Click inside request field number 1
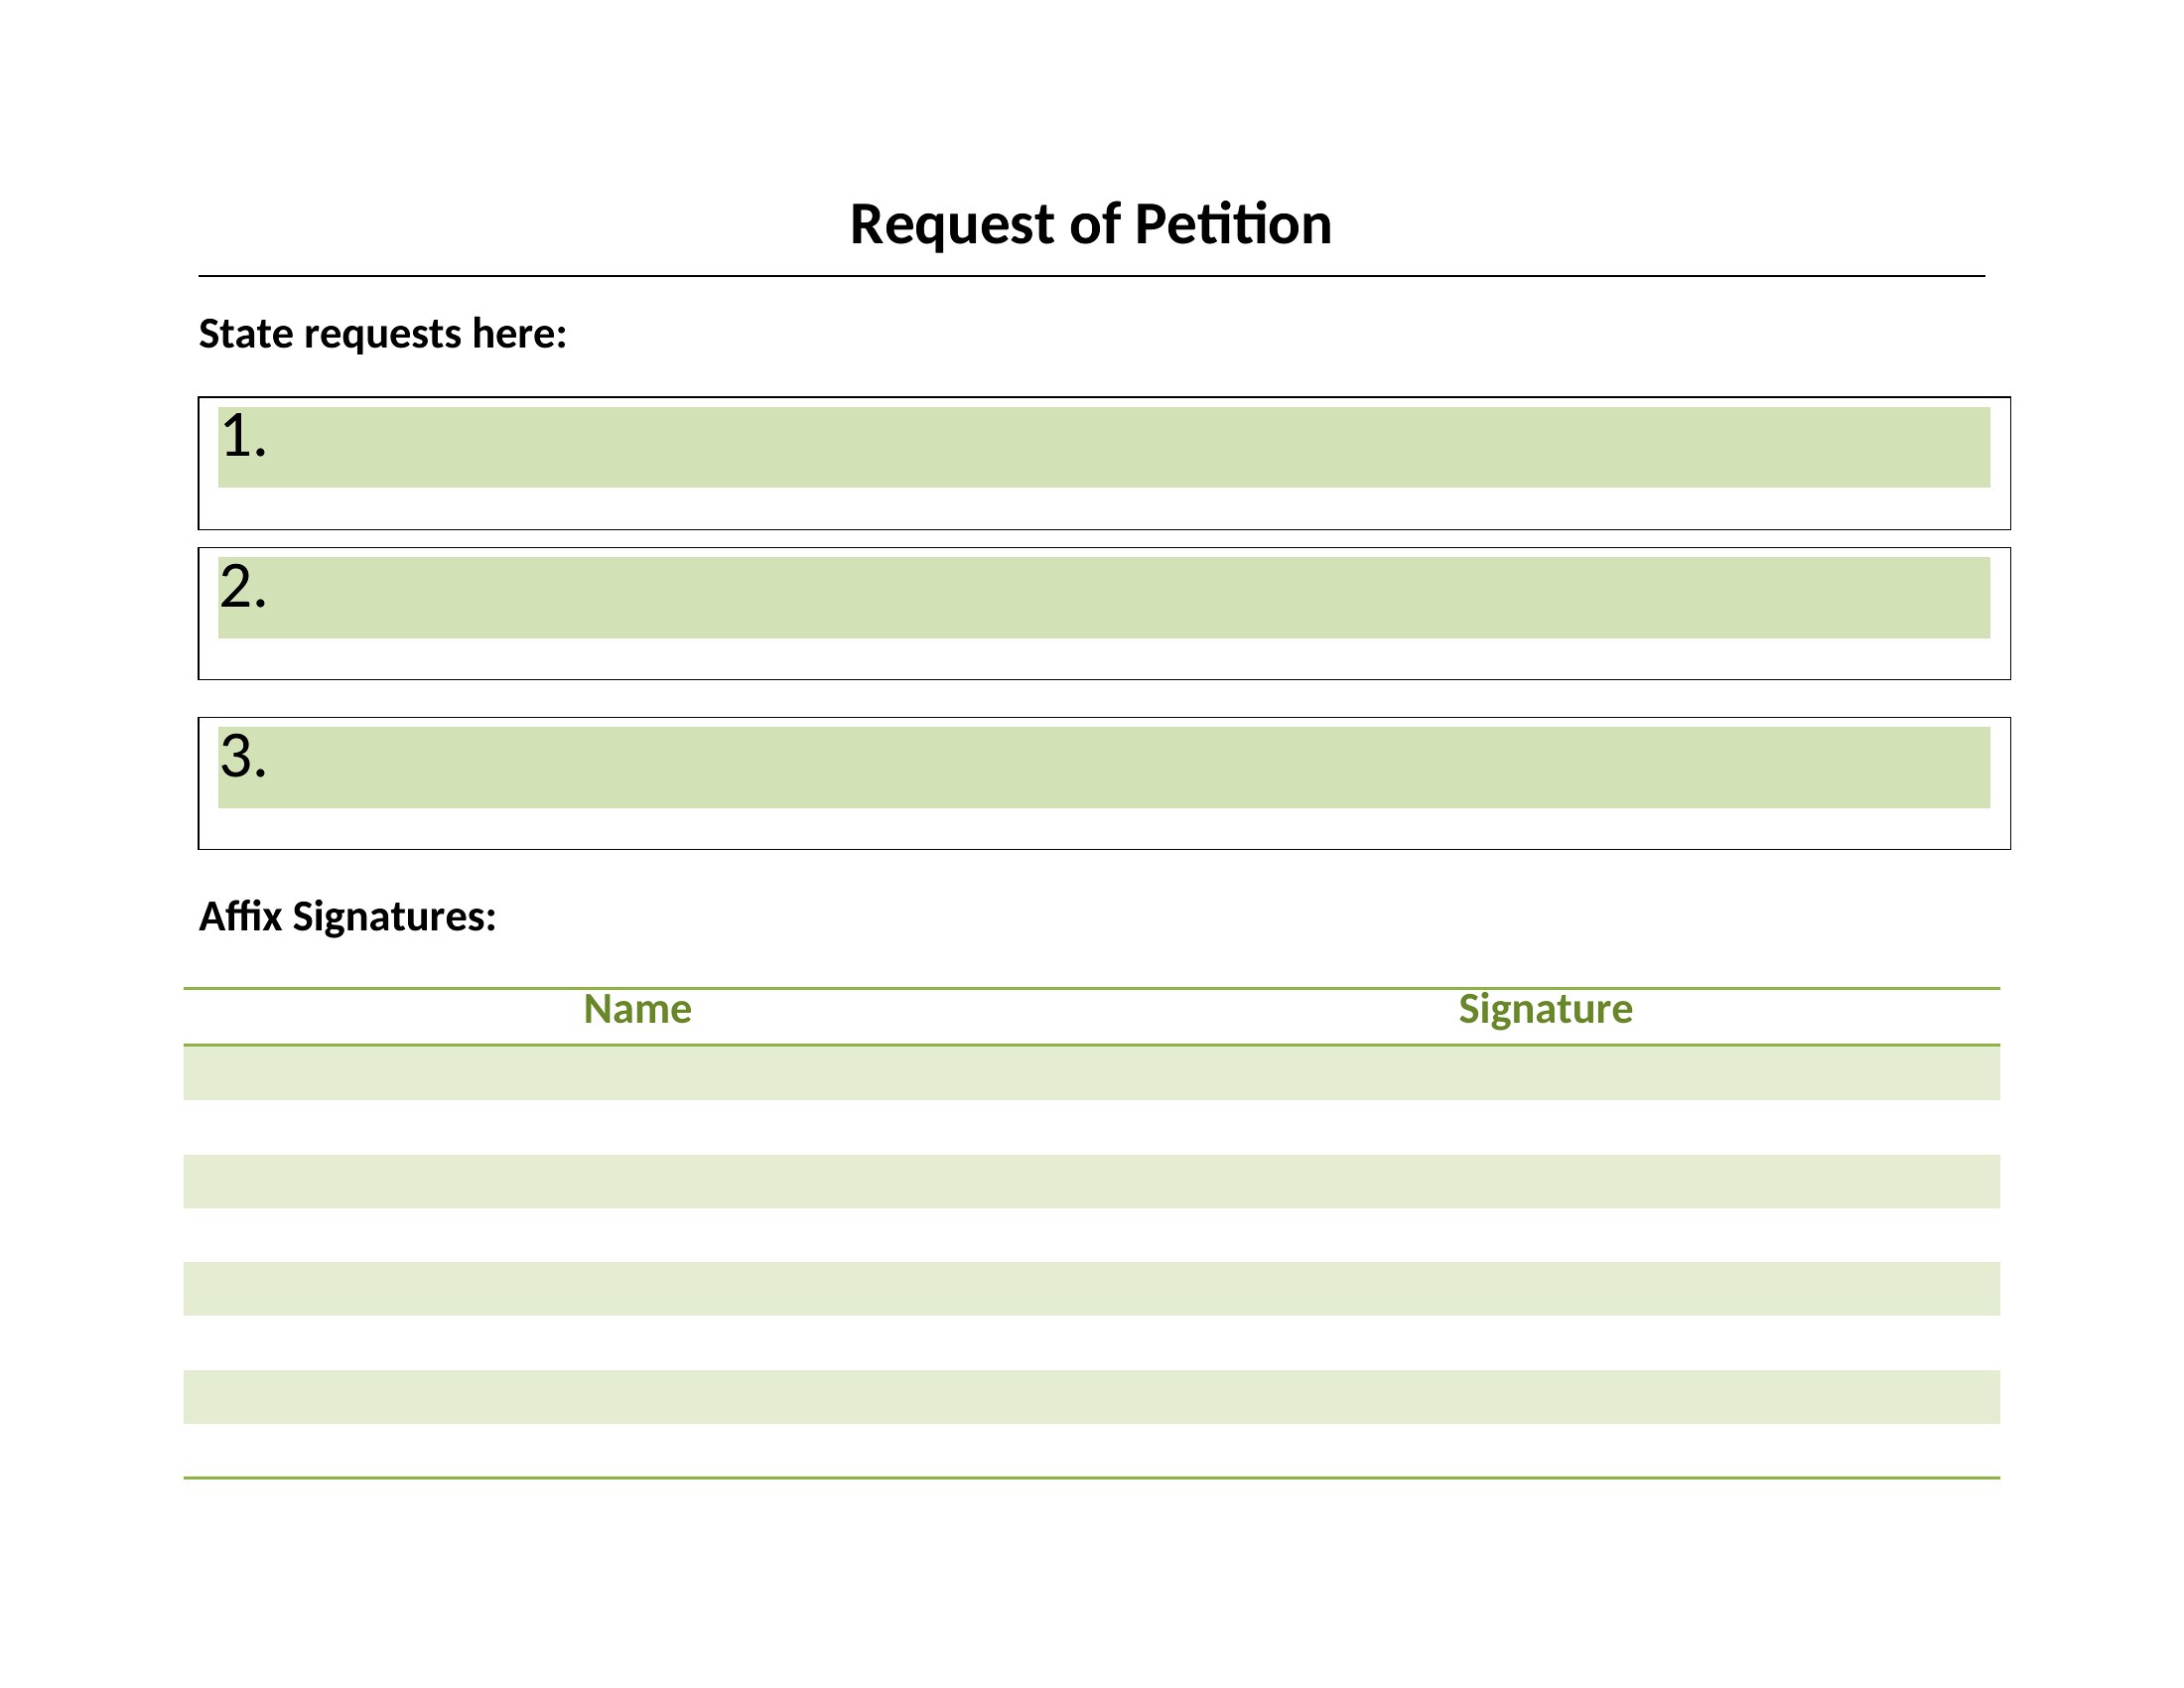Screen dimensions: 2184x1688 [x=1104, y=447]
